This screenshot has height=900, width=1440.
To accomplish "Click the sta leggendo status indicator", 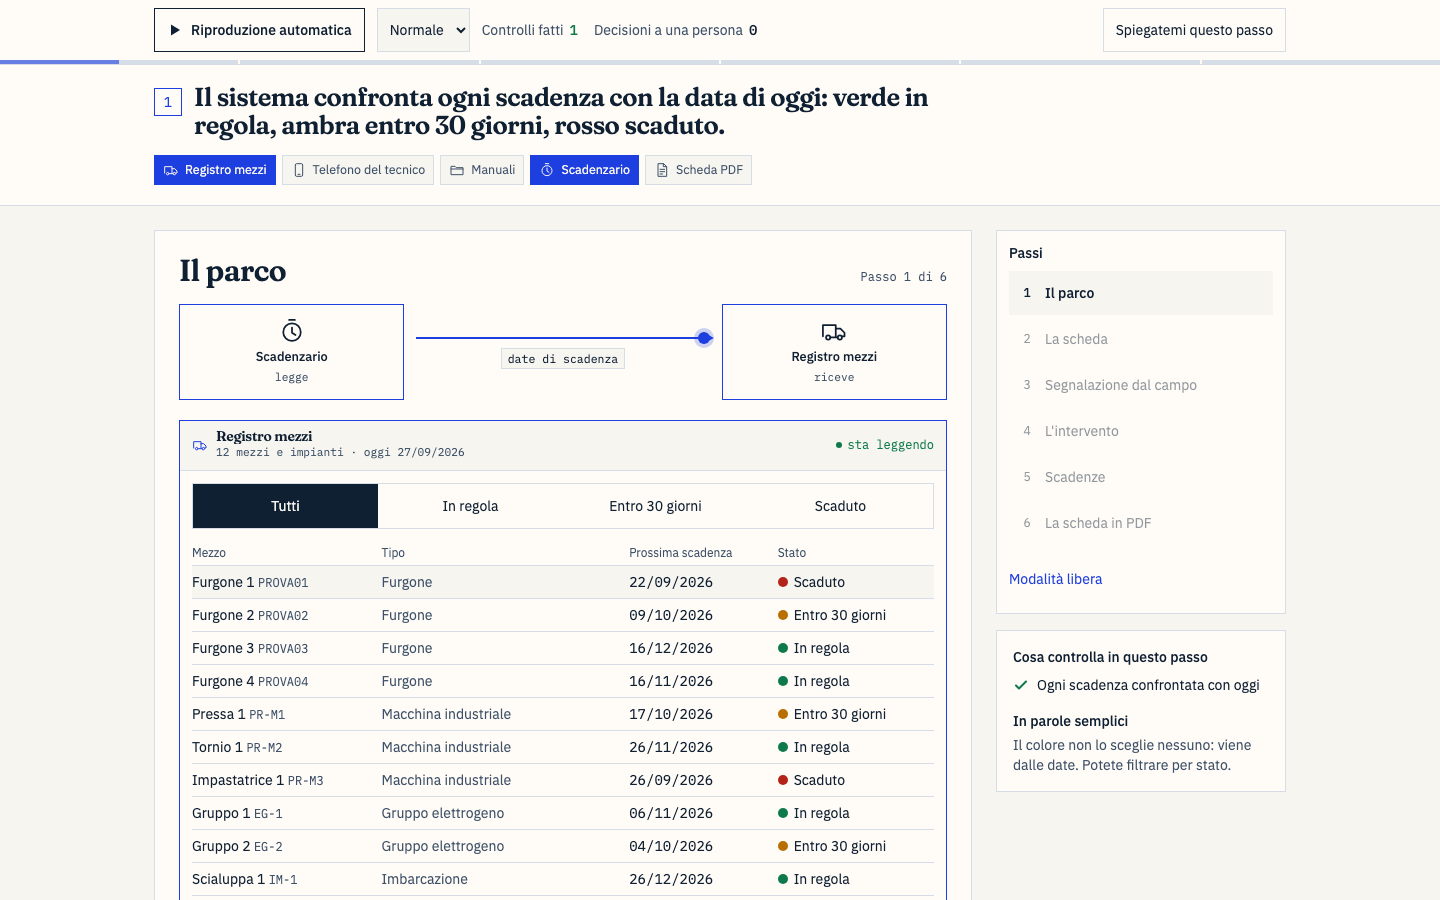I will [x=885, y=445].
